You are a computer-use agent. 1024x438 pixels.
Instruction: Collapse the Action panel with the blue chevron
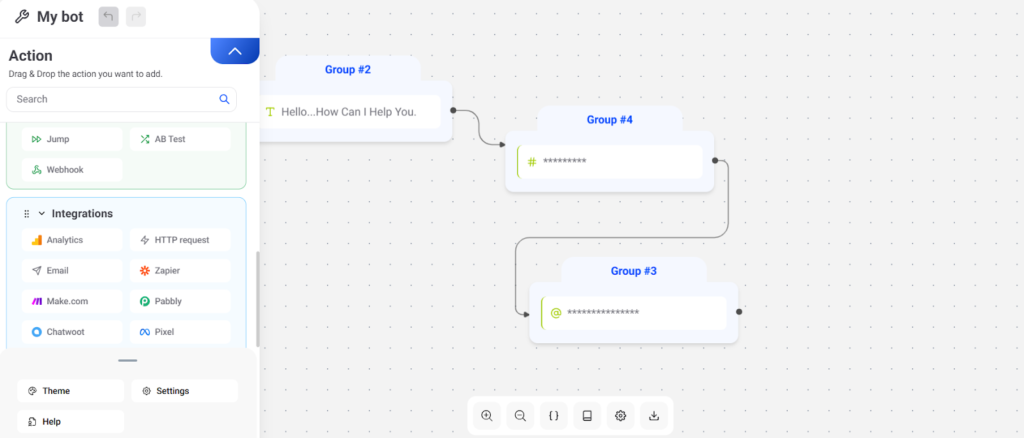click(235, 51)
